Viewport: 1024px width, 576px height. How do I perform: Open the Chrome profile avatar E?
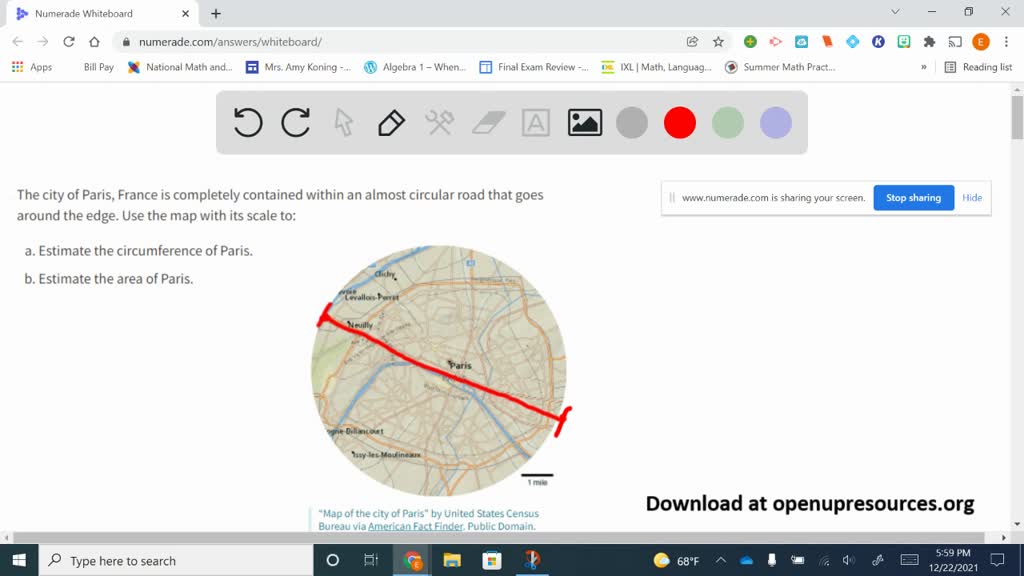point(980,42)
